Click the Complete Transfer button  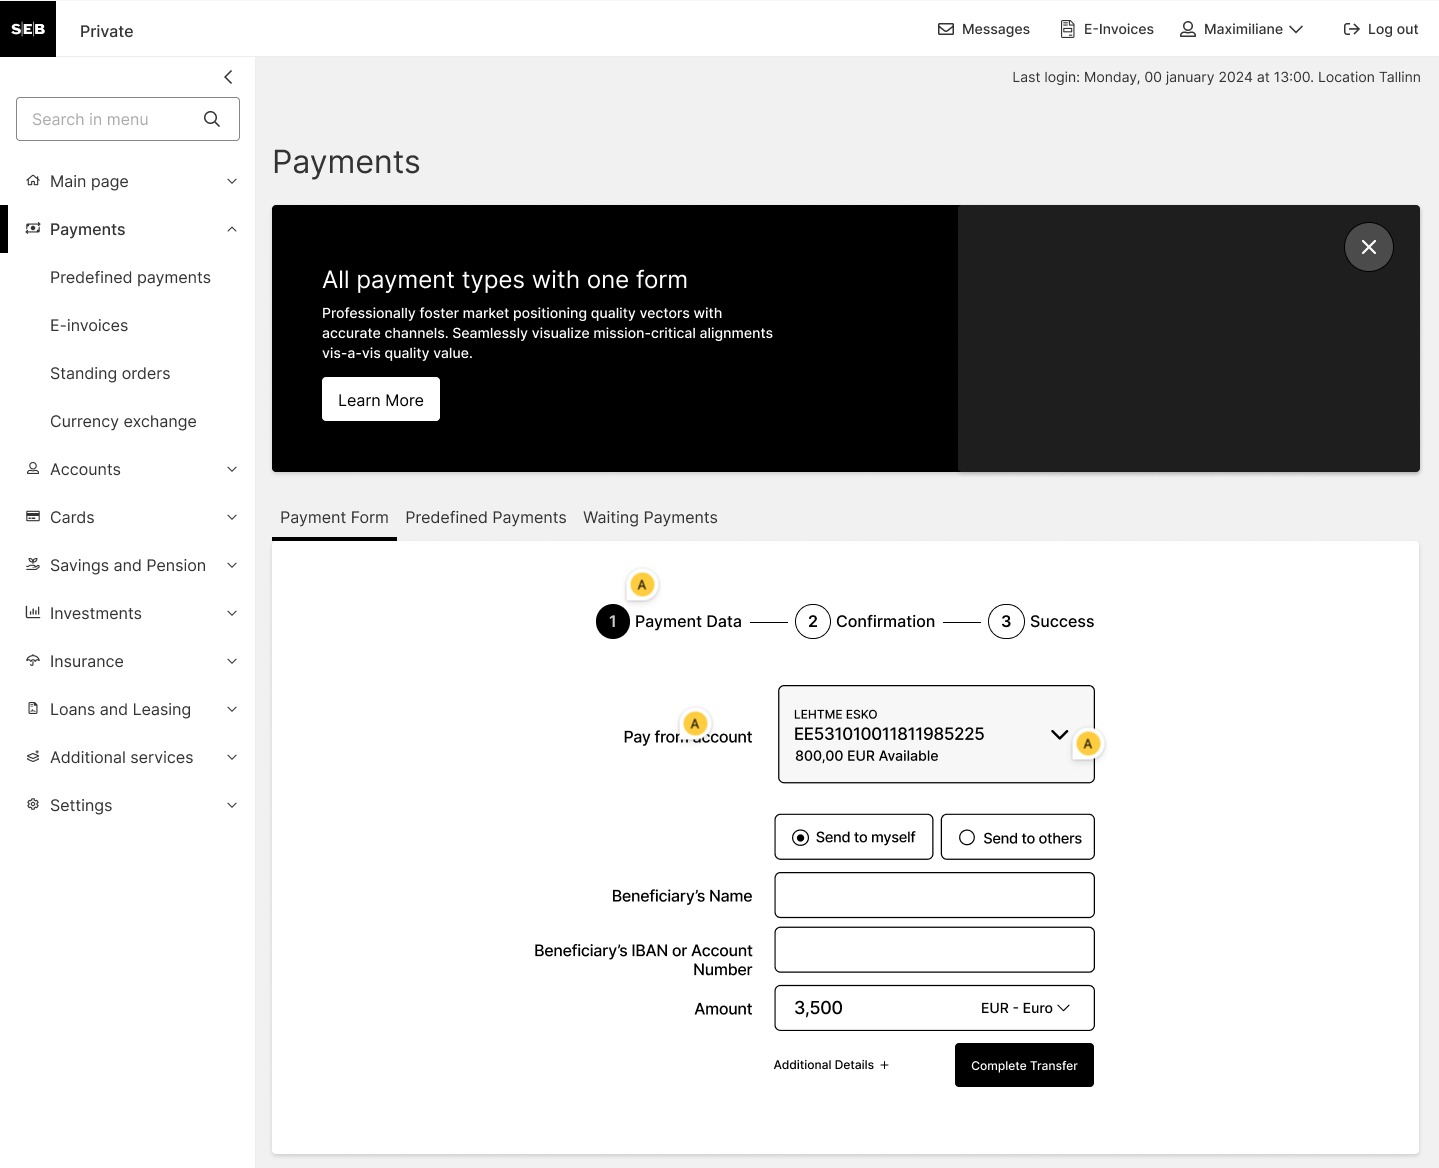point(1024,1065)
